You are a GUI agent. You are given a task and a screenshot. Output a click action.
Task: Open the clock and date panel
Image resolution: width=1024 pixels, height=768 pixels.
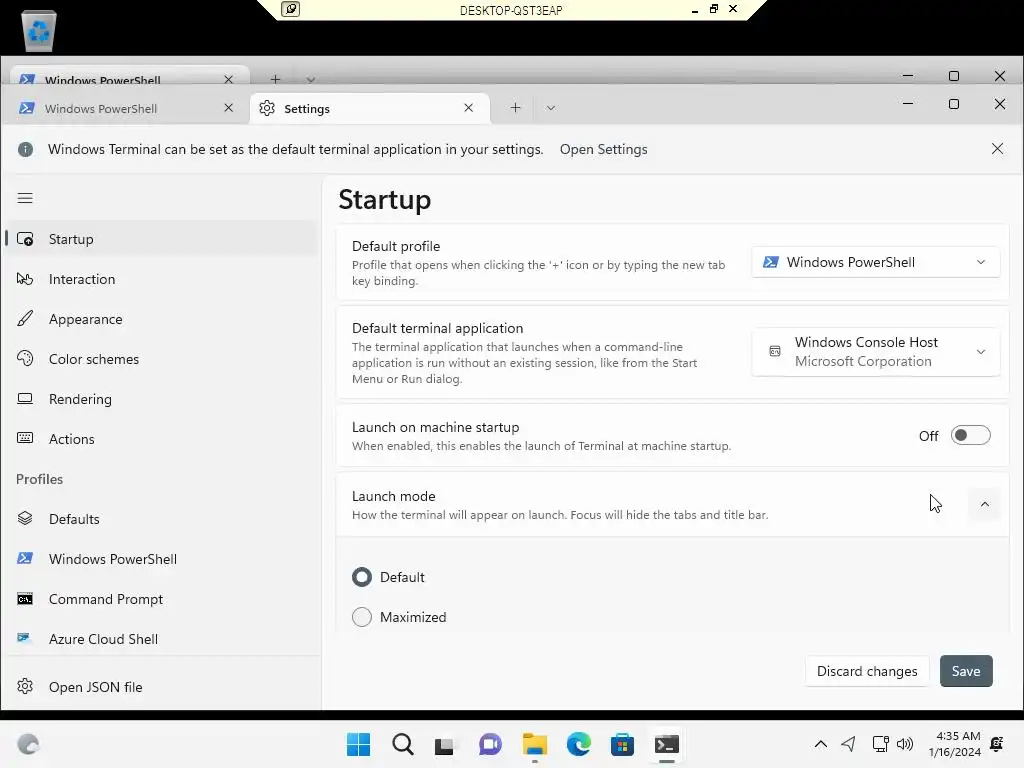point(955,744)
